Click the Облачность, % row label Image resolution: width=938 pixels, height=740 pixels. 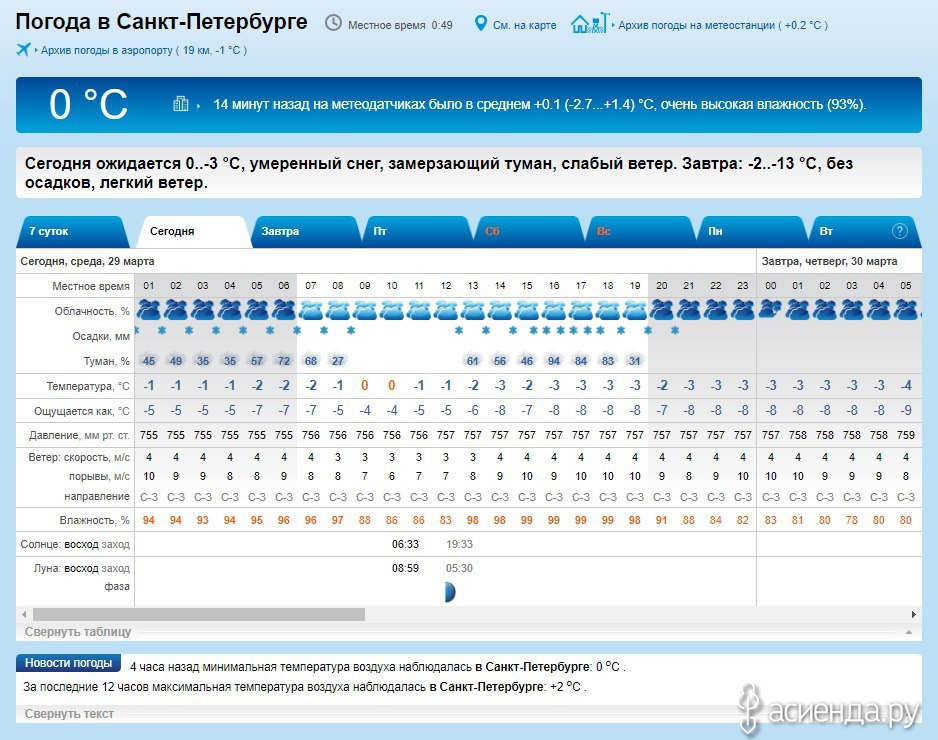(x=92, y=311)
